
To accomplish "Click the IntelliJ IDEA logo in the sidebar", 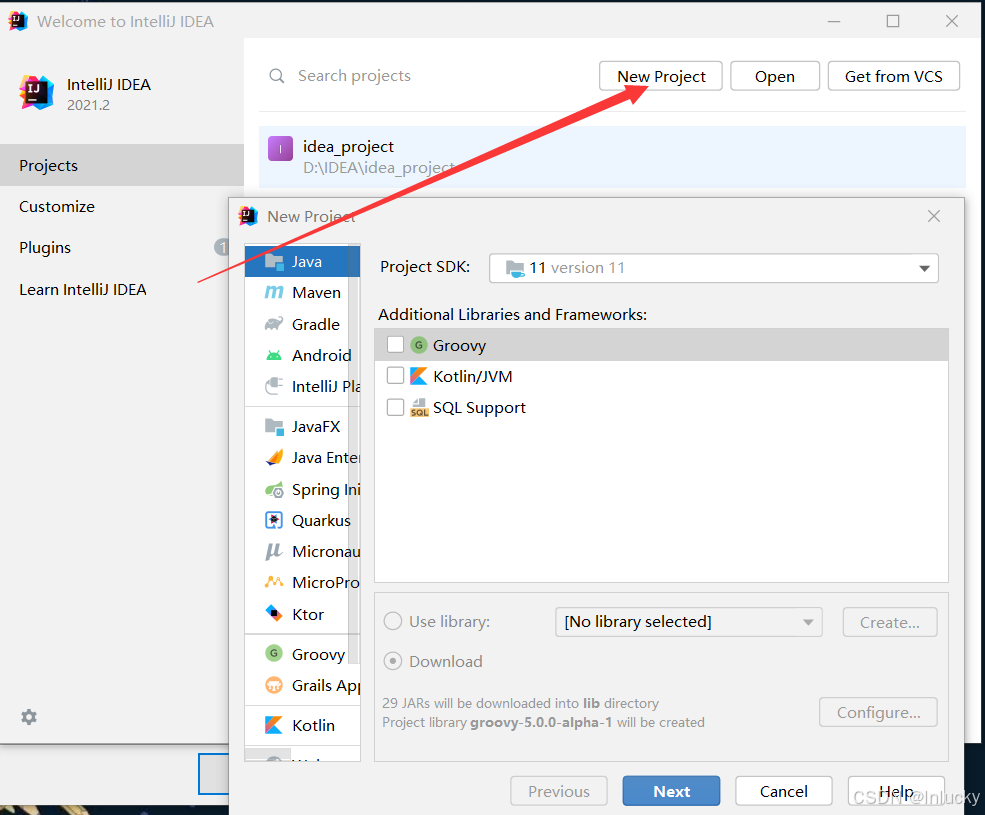I will [36, 92].
